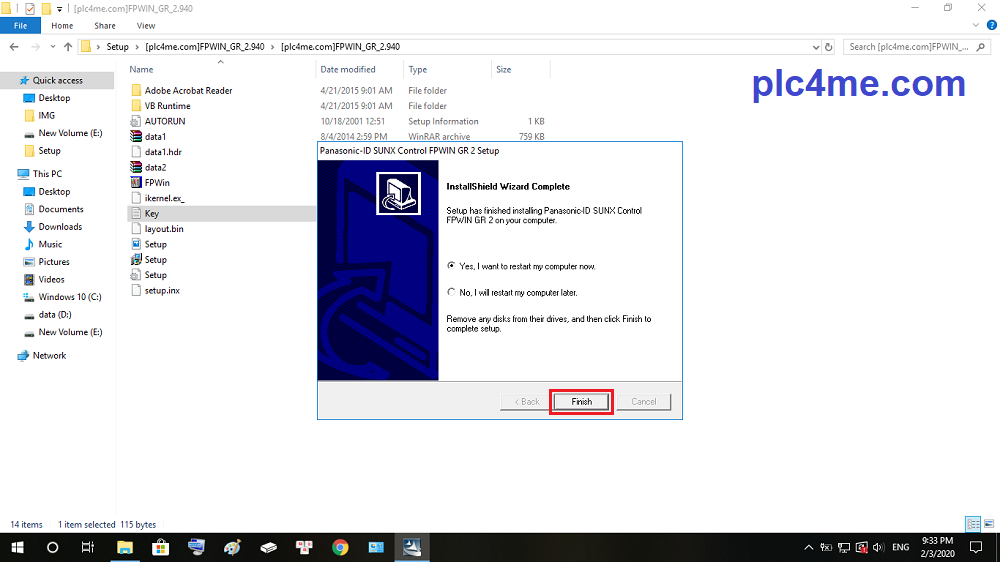
Task: Sort files by Name column
Action: (x=141, y=70)
